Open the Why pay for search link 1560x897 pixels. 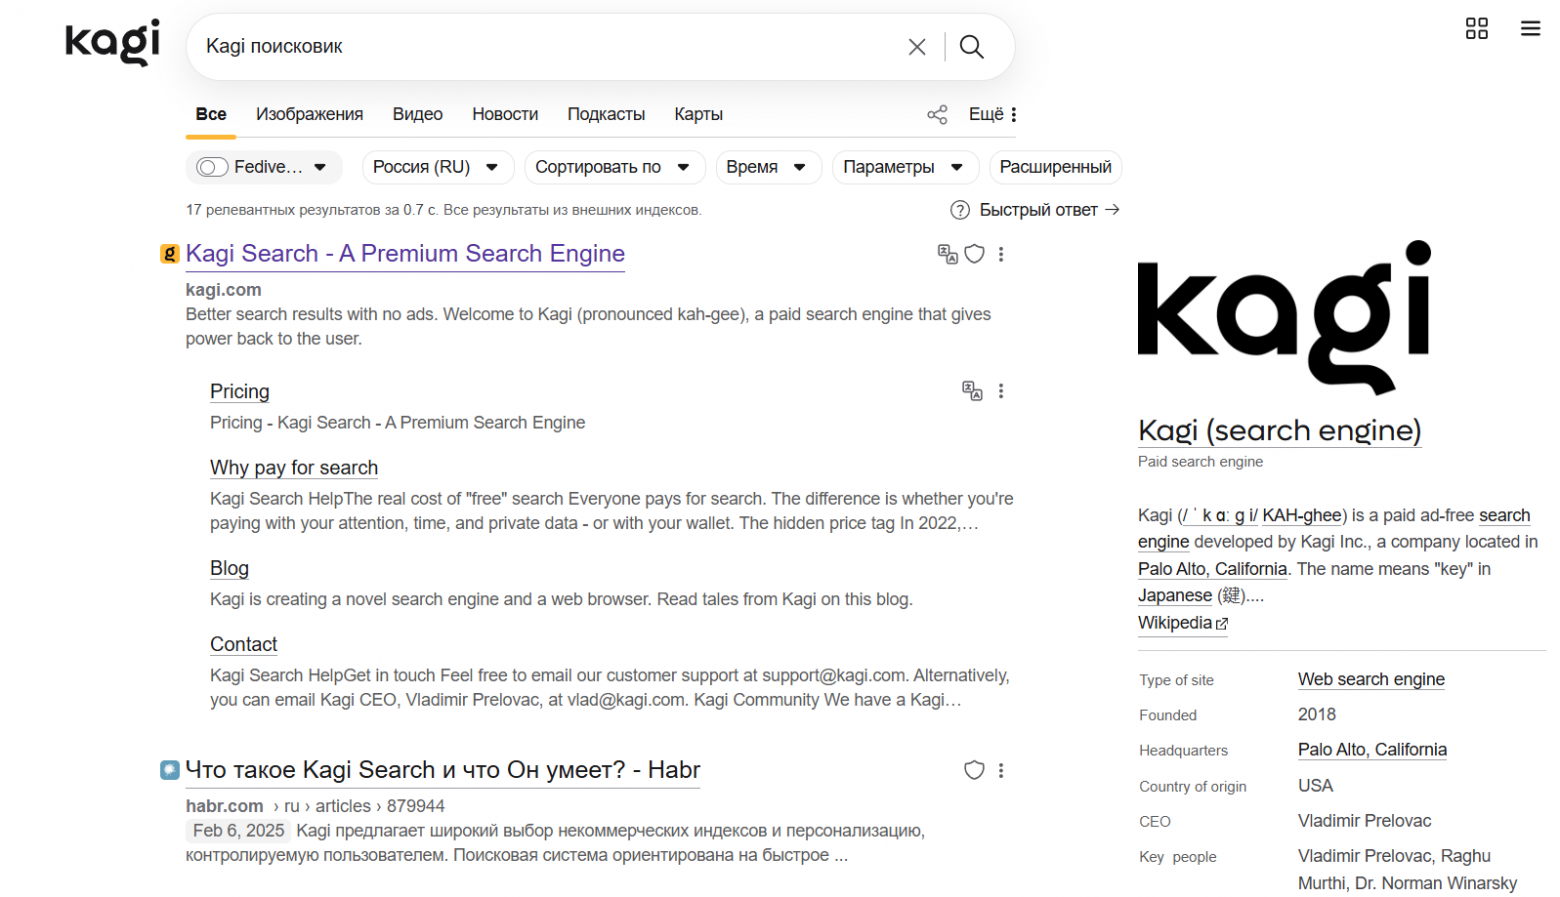(294, 467)
